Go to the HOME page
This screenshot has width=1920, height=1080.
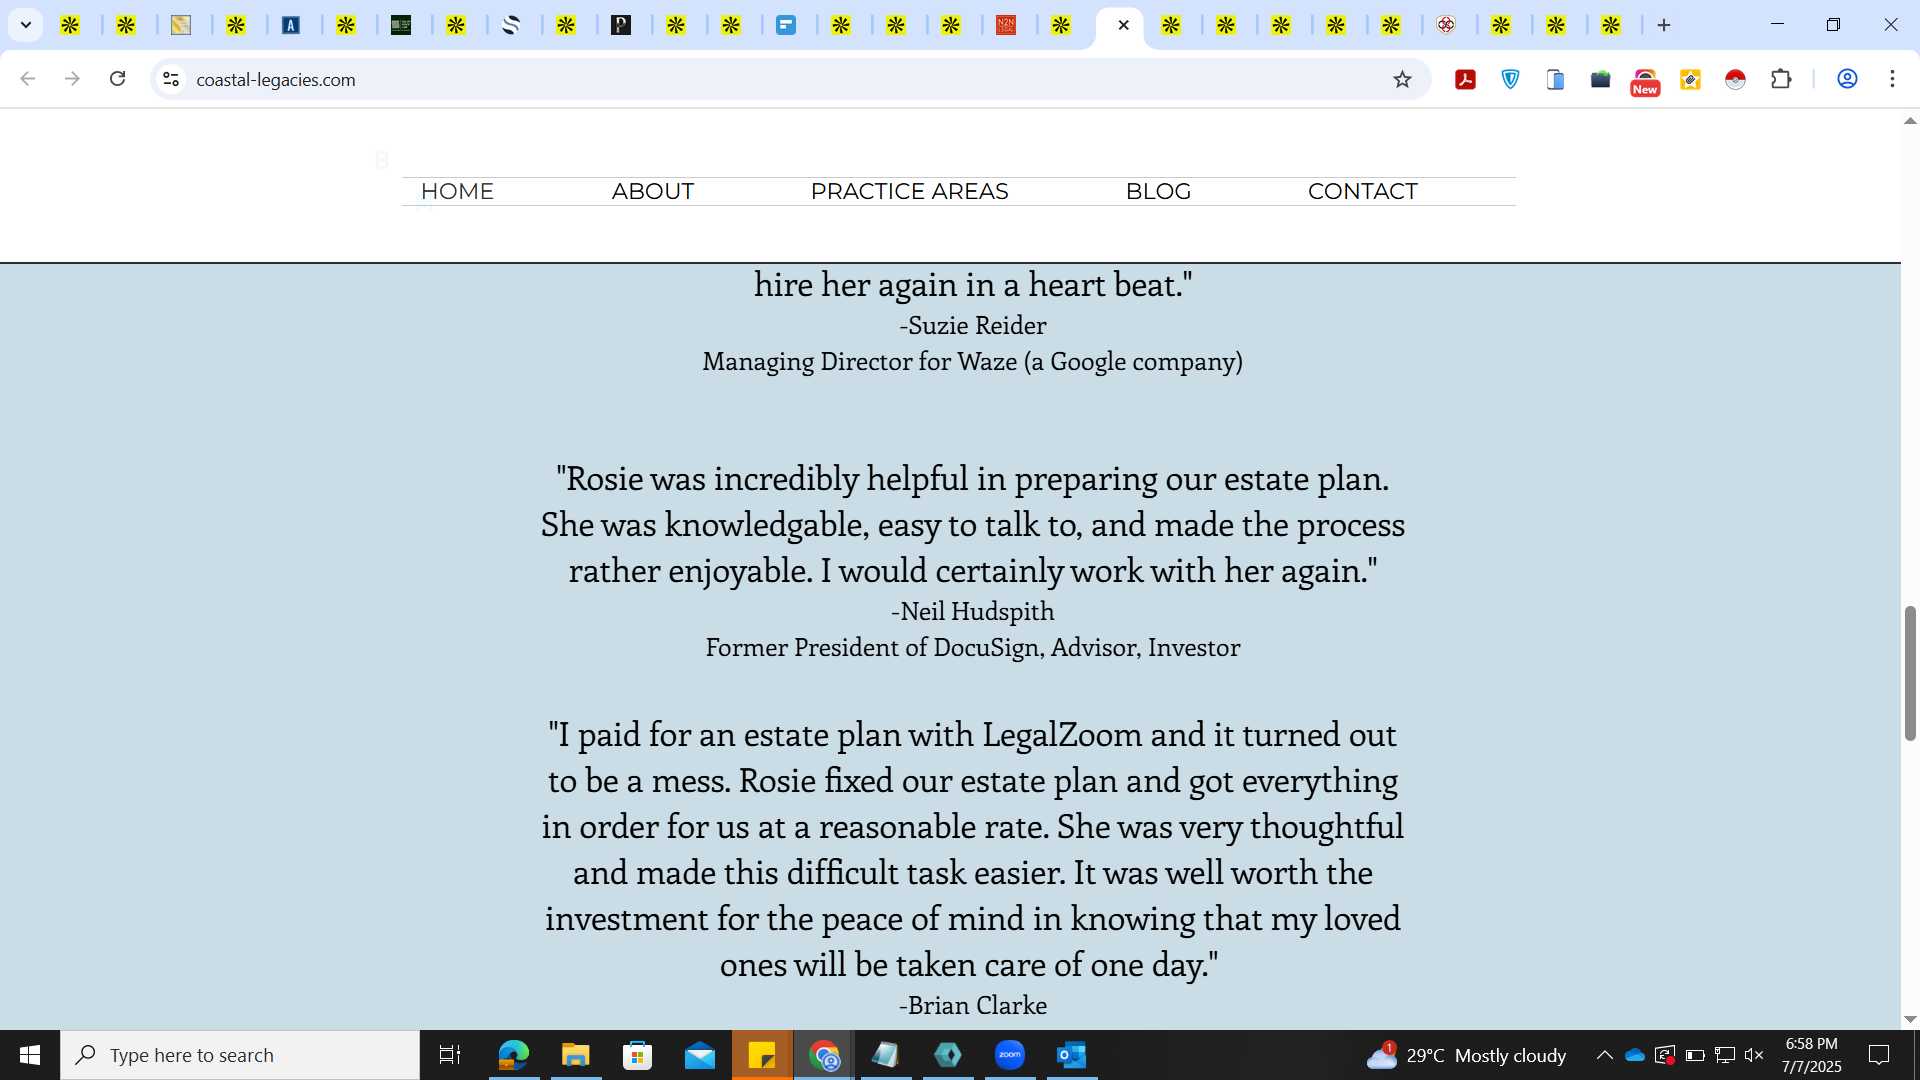[457, 191]
